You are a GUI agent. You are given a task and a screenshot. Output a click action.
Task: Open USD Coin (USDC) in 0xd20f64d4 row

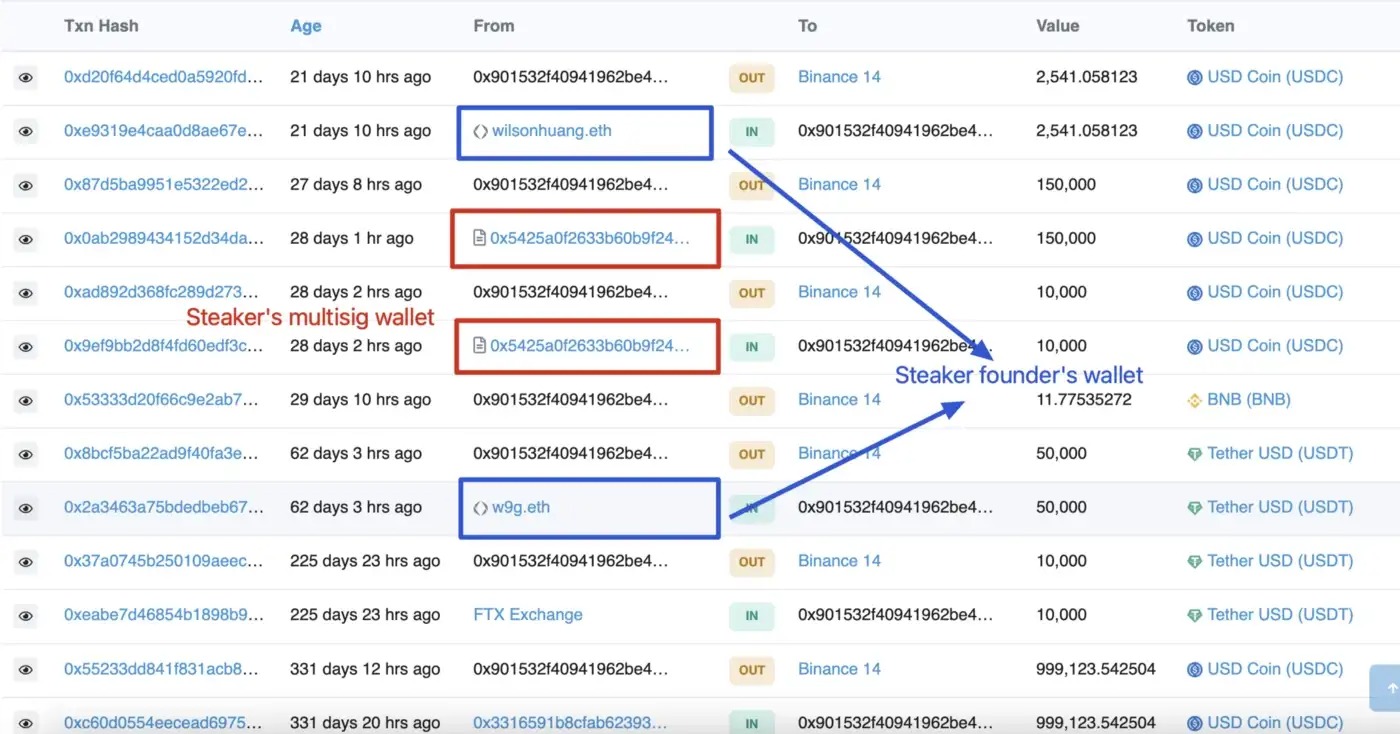[1275, 77]
